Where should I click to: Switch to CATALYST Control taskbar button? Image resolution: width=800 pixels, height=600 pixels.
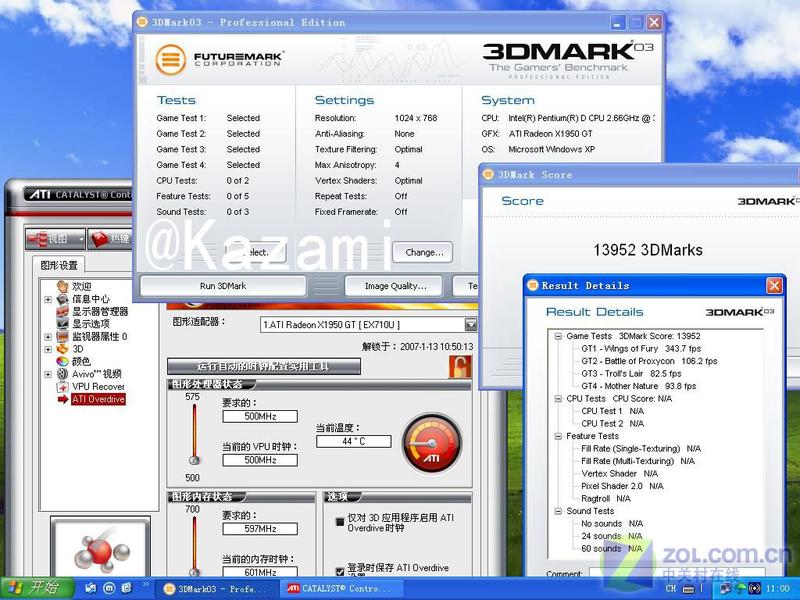pos(341,589)
